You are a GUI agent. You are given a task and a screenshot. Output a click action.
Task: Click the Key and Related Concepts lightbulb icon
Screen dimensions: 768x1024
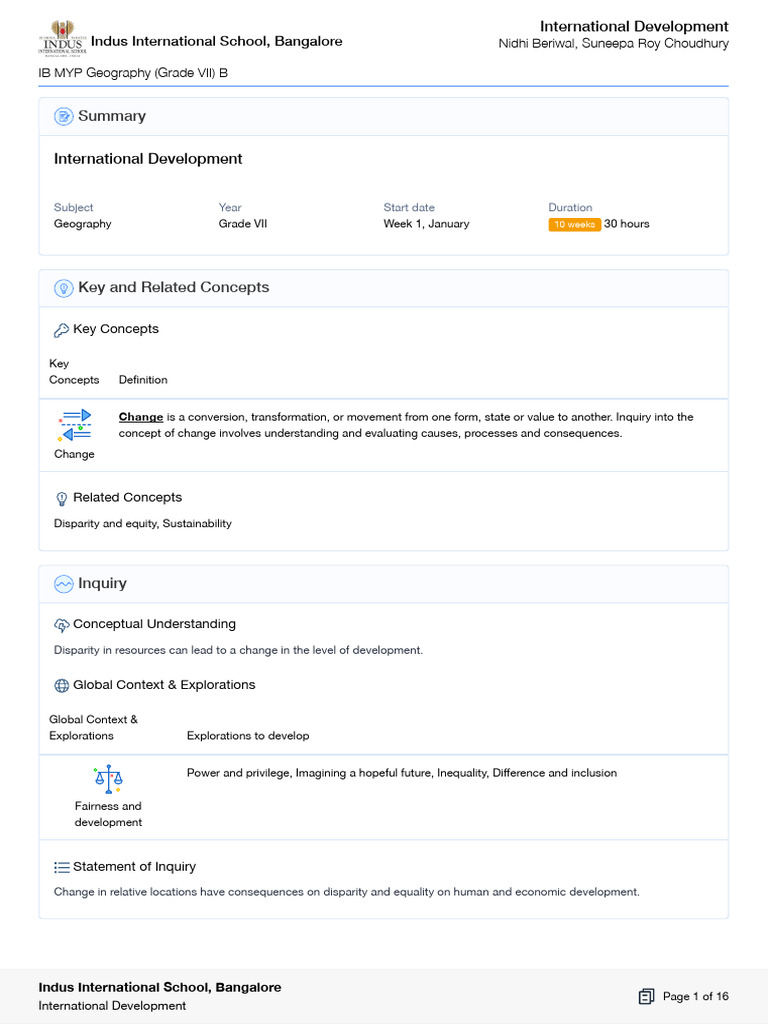[64, 288]
